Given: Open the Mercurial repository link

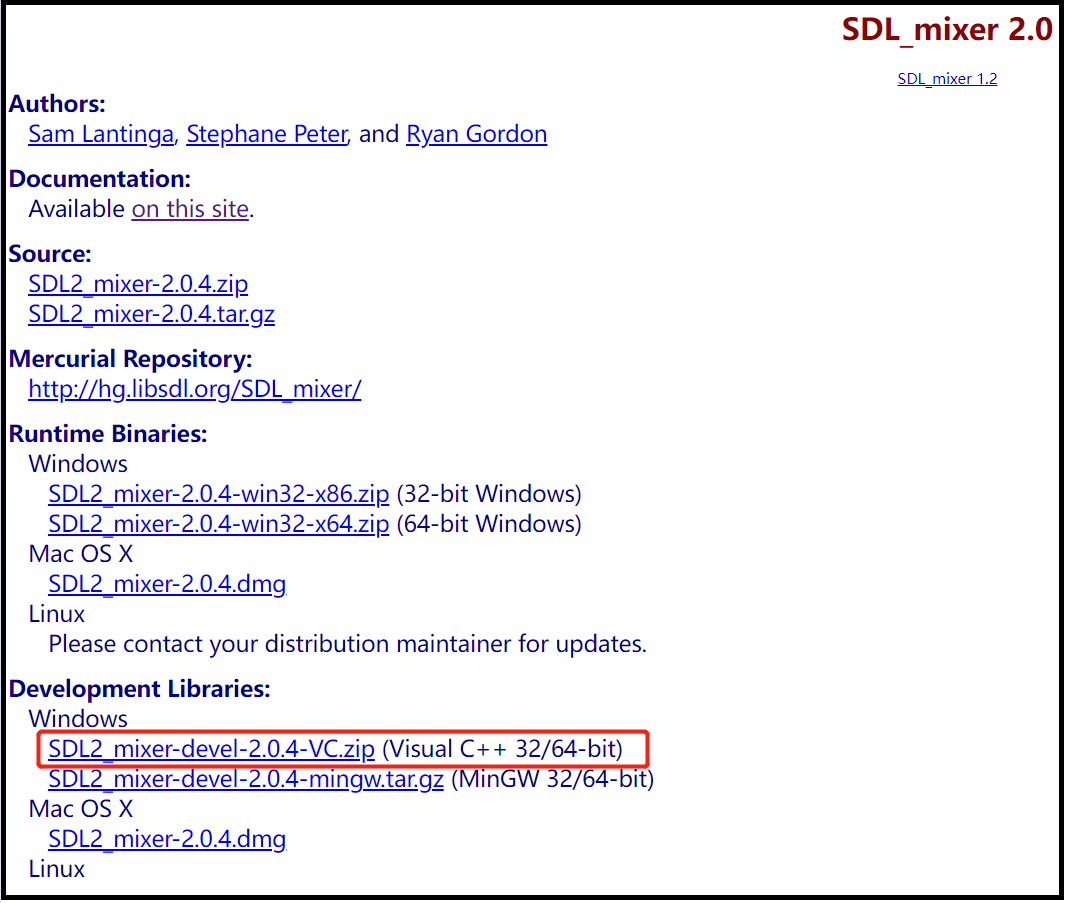Looking at the screenshot, I should click(194, 388).
